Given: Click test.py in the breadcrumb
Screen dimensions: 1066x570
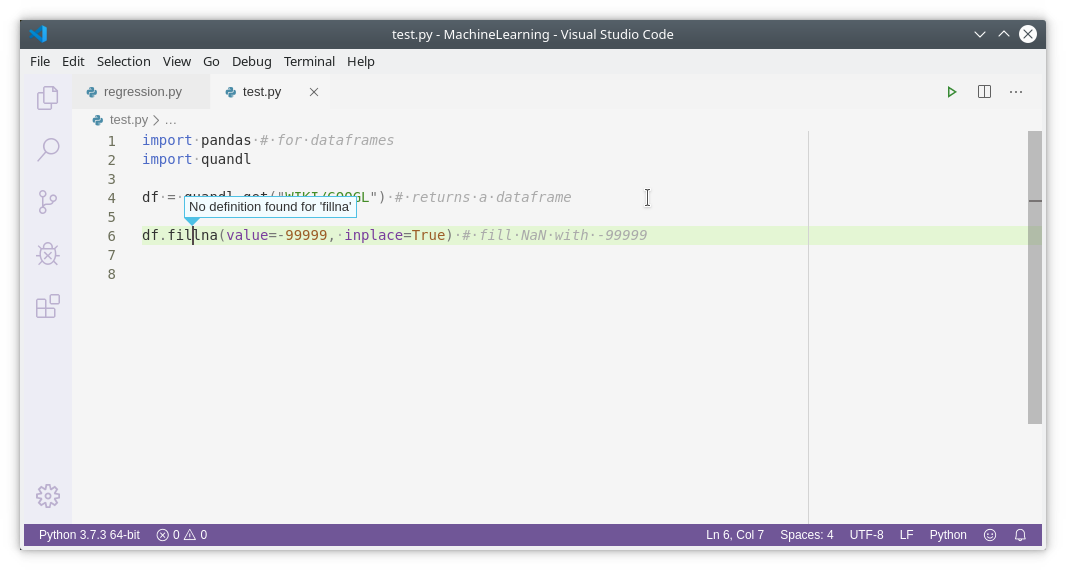Looking at the screenshot, I should point(129,120).
